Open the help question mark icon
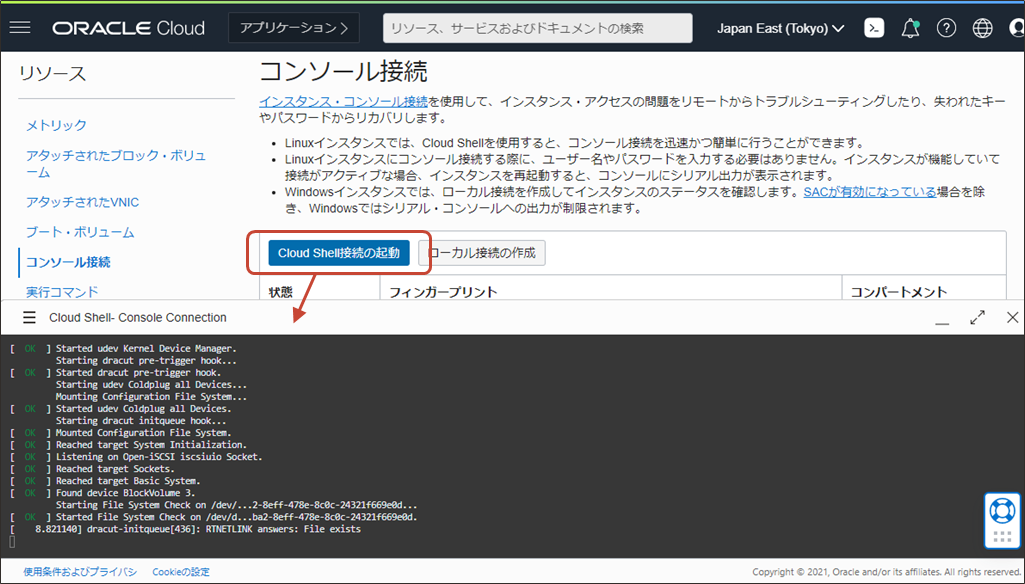 click(946, 28)
